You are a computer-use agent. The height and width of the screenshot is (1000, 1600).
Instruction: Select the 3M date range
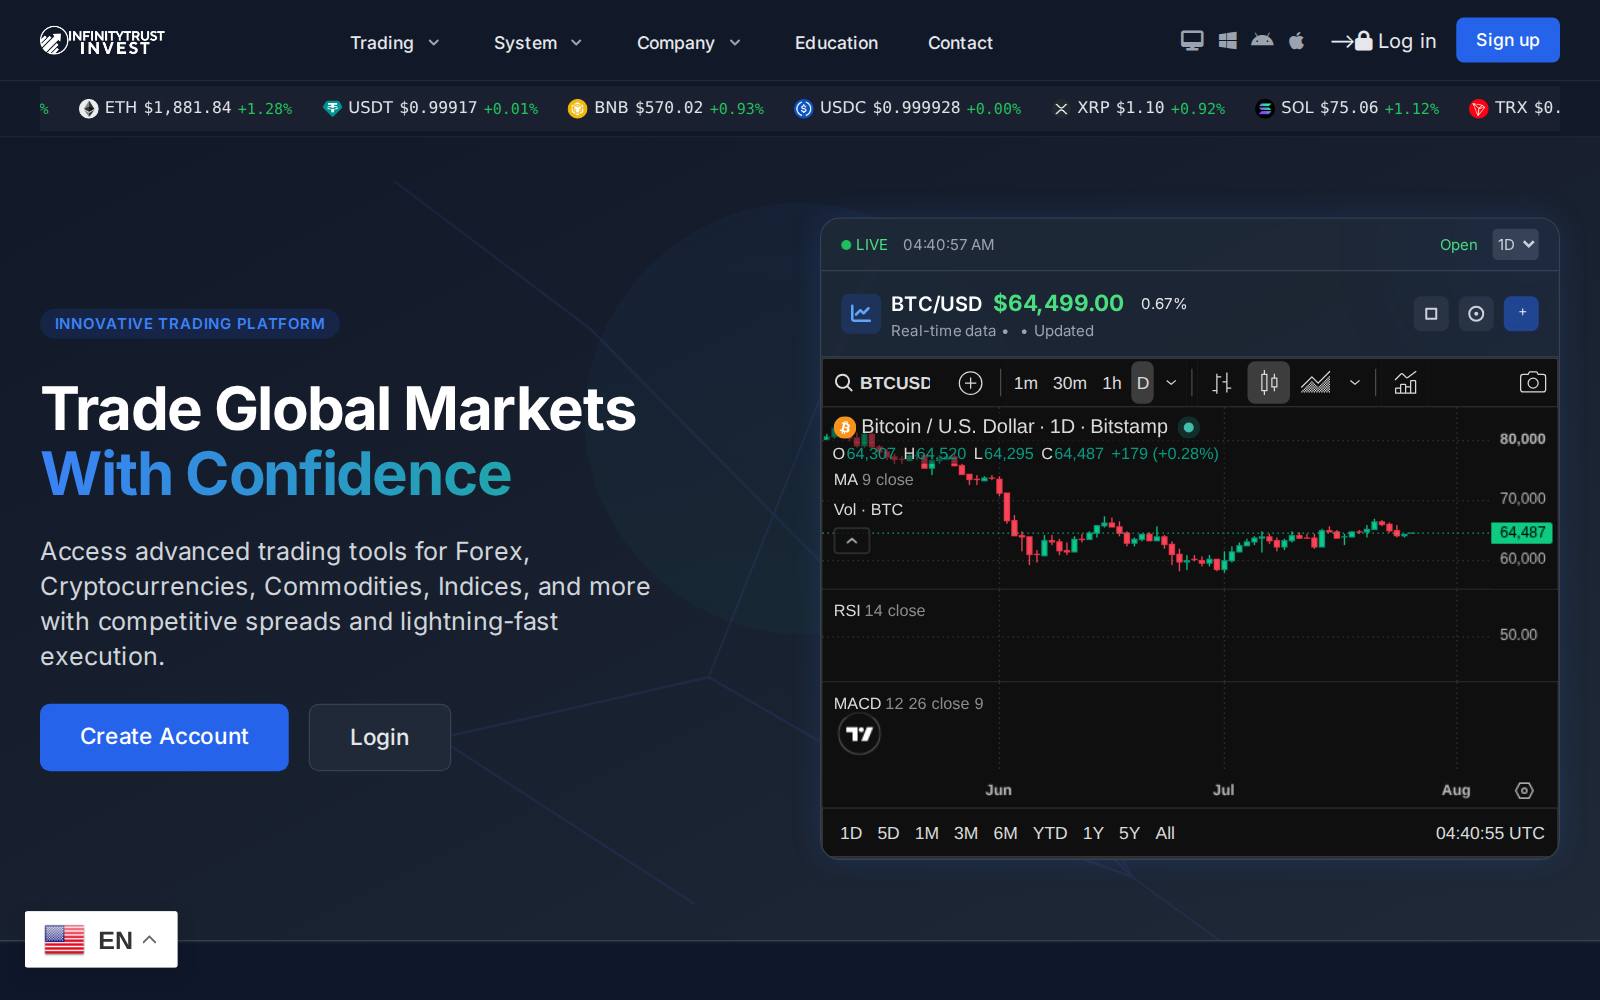click(x=966, y=833)
